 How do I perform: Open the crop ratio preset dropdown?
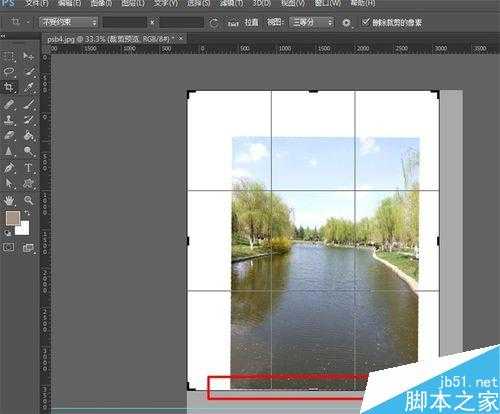coord(68,22)
